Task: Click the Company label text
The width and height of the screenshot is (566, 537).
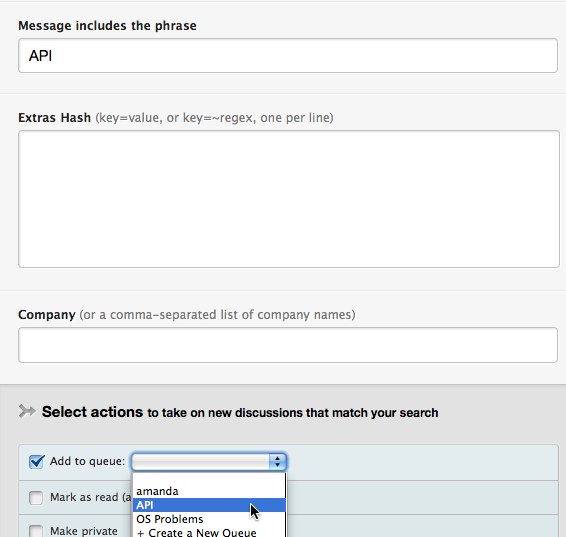Action: tap(47, 315)
